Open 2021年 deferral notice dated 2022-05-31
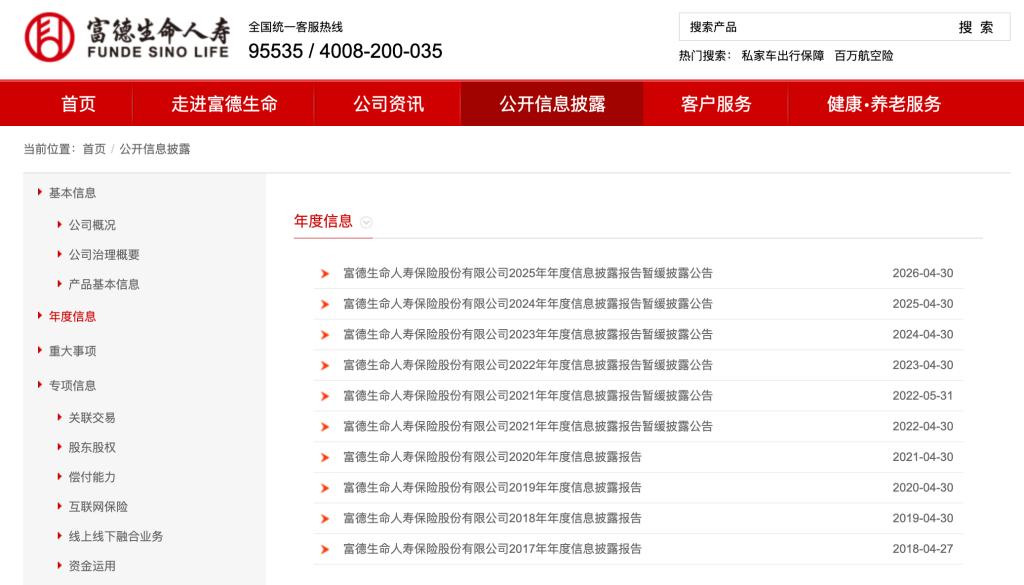Screen dimensions: 1024x585 click(x=528, y=396)
